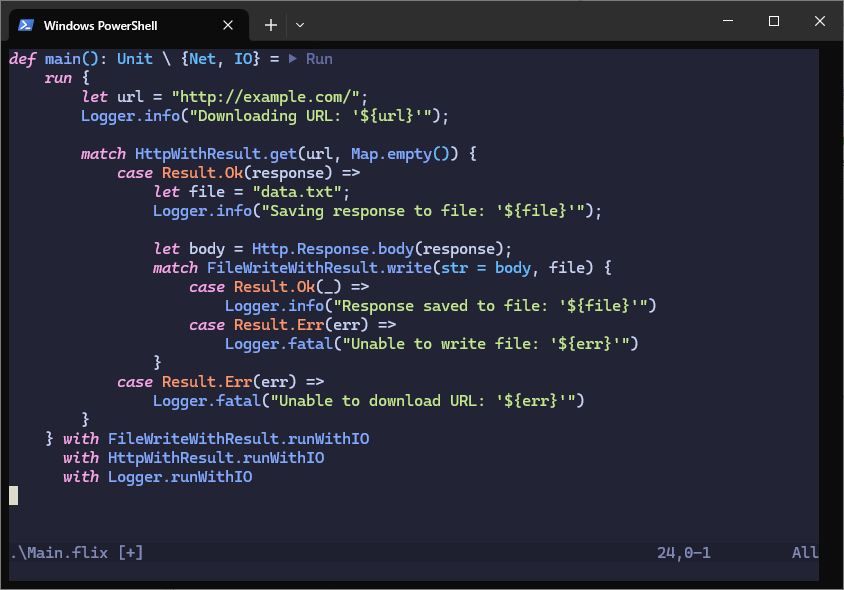Click the 'str' named argument
The image size is (844, 590).
pyautogui.click(x=454, y=268)
